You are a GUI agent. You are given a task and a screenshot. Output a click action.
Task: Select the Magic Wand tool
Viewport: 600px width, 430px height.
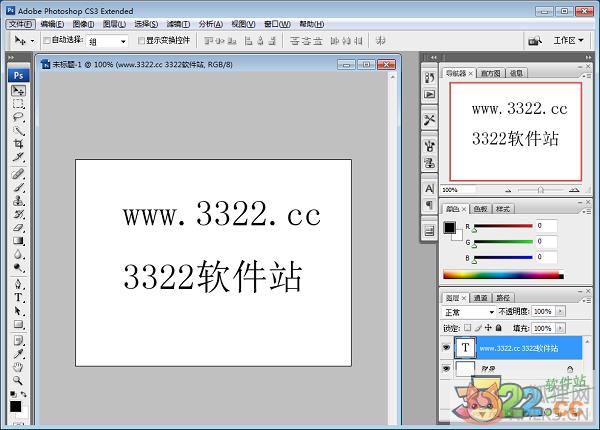point(18,130)
